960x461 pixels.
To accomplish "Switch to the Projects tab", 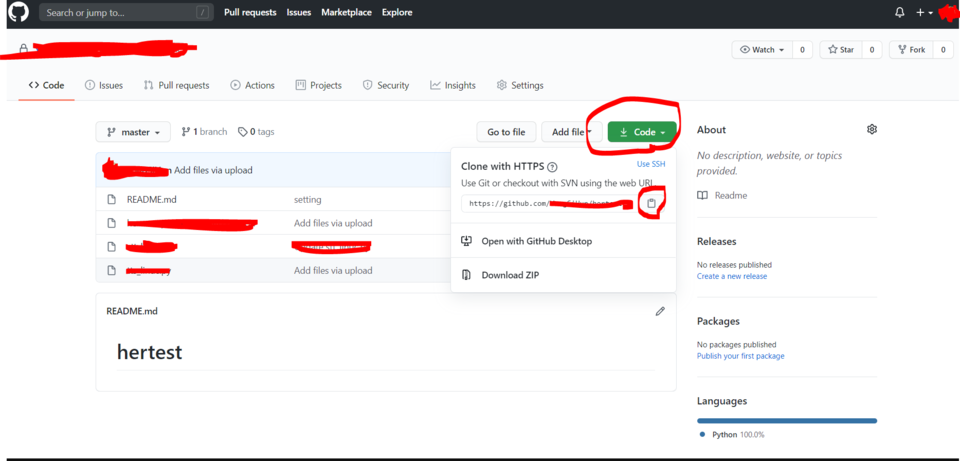I will tap(318, 85).
